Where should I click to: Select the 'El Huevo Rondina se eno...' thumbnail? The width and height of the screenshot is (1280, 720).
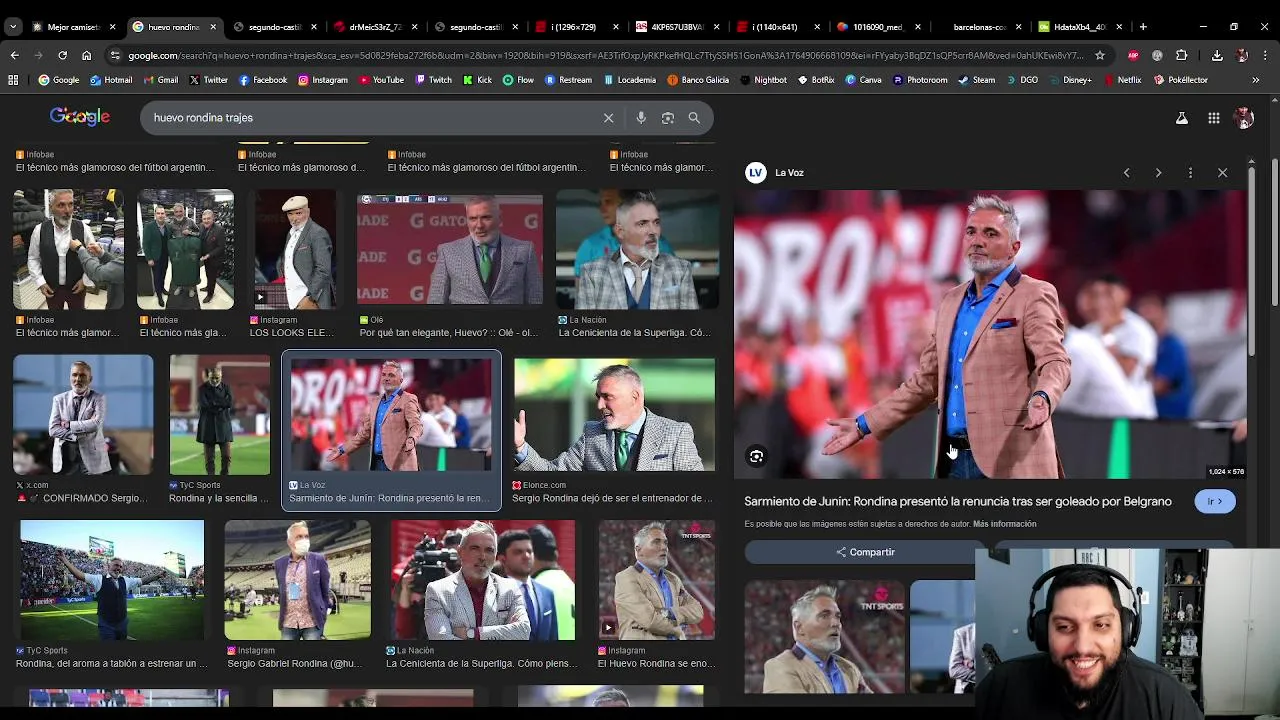coord(656,580)
